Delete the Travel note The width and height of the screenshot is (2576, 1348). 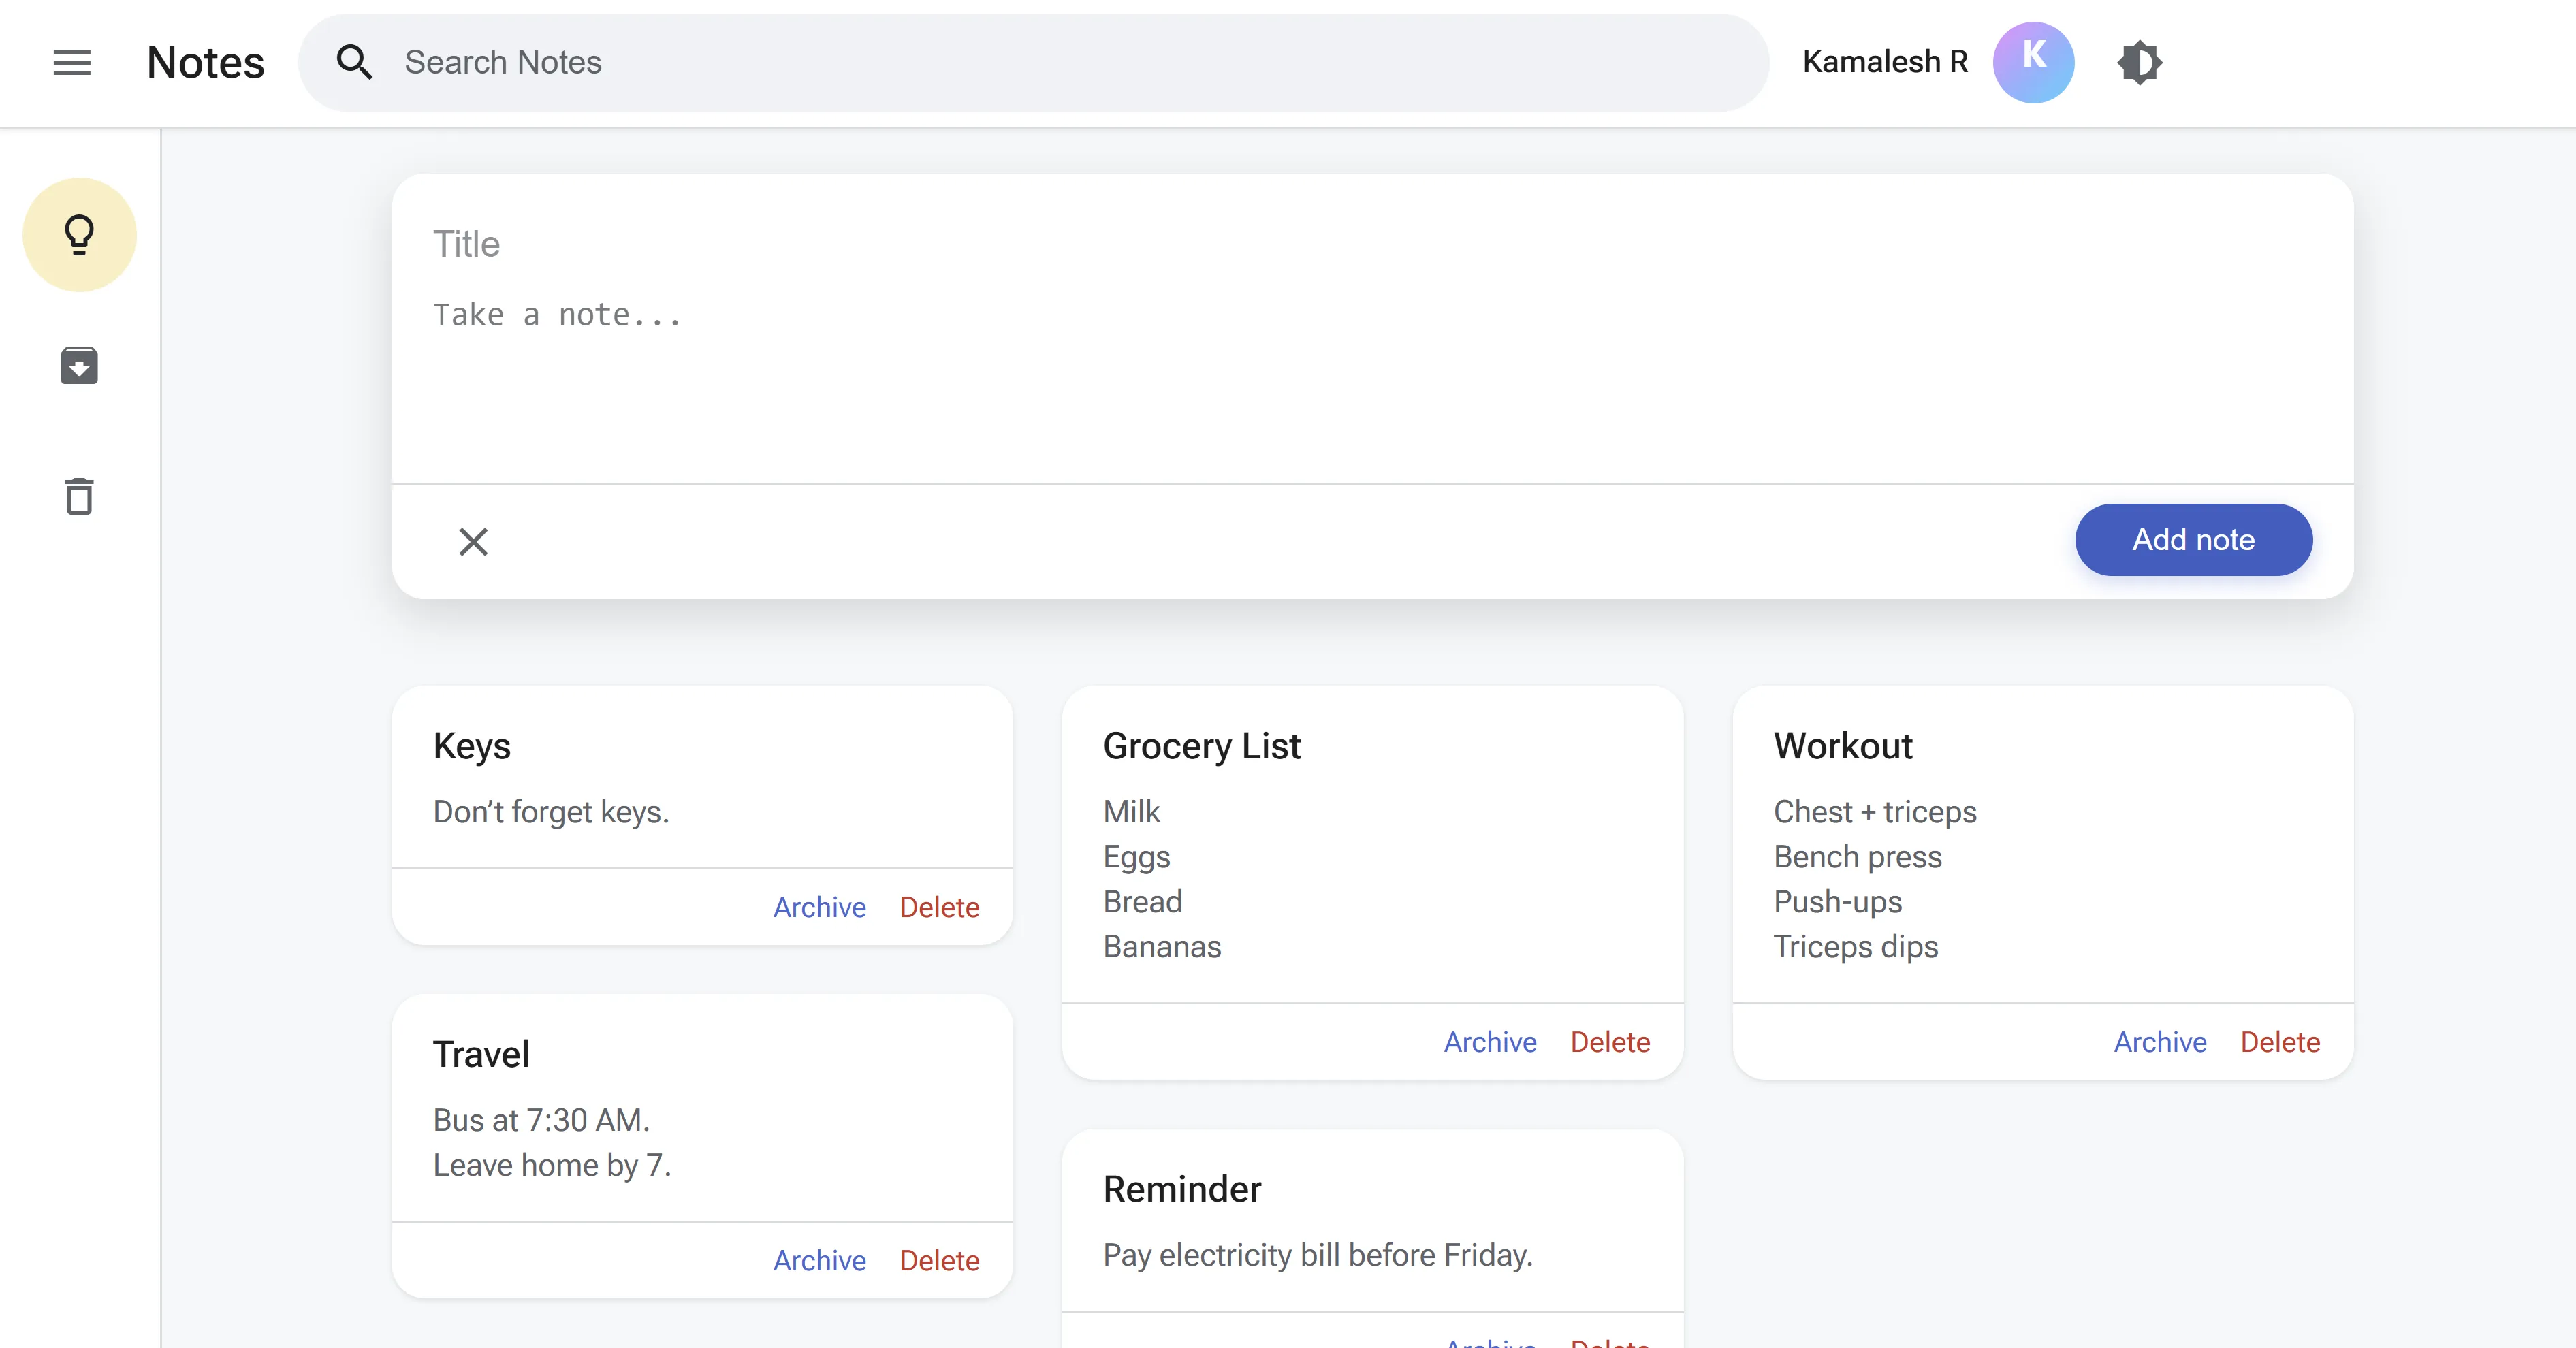point(939,1260)
